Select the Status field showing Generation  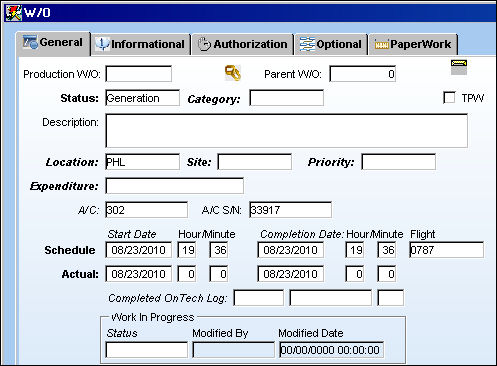[142, 98]
